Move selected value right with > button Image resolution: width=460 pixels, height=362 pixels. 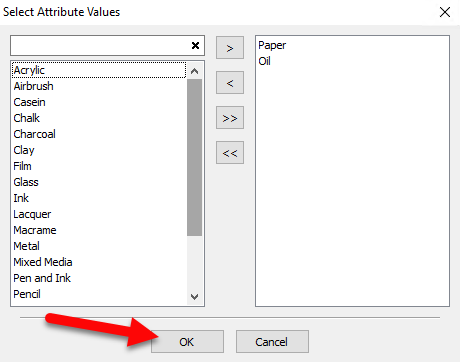coord(230,48)
